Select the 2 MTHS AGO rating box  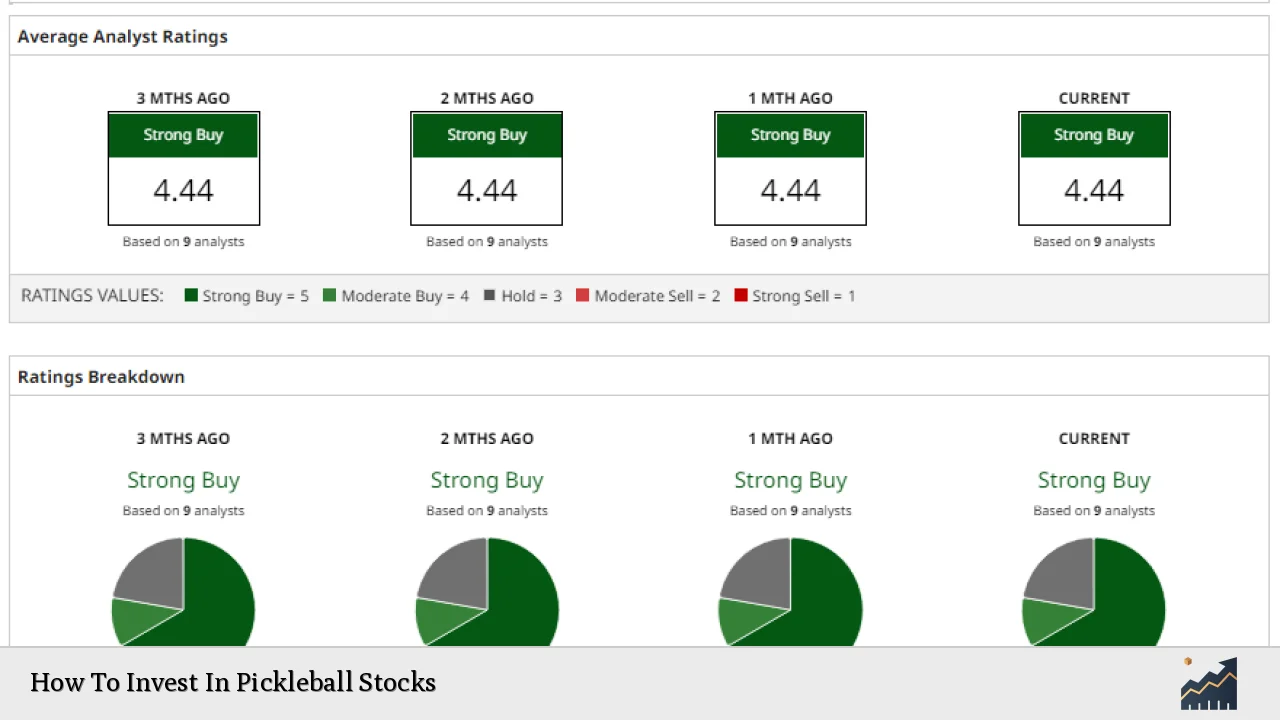tap(487, 168)
